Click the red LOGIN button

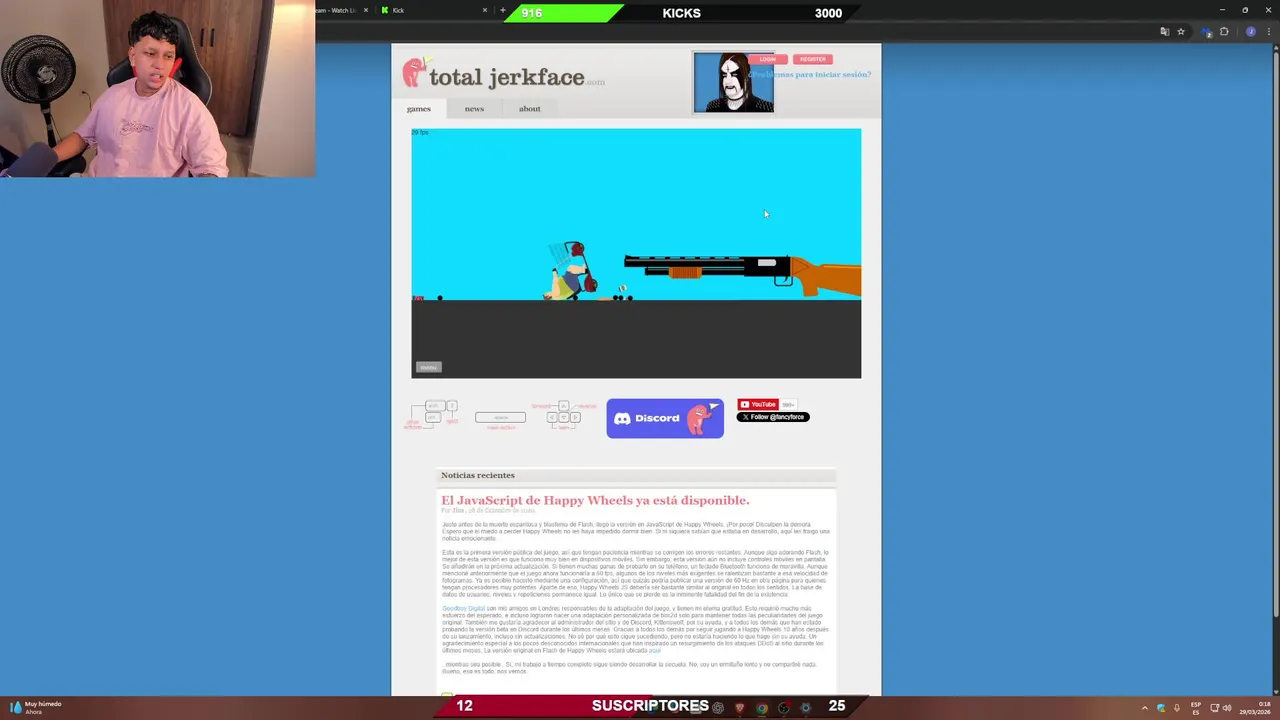pyautogui.click(x=768, y=59)
